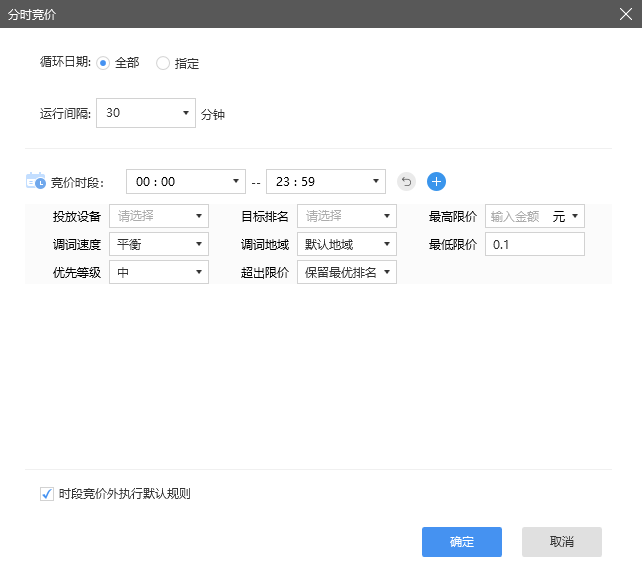Click the 投放设备 label
Image resolution: width=642 pixels, height=577 pixels.
click(x=77, y=216)
